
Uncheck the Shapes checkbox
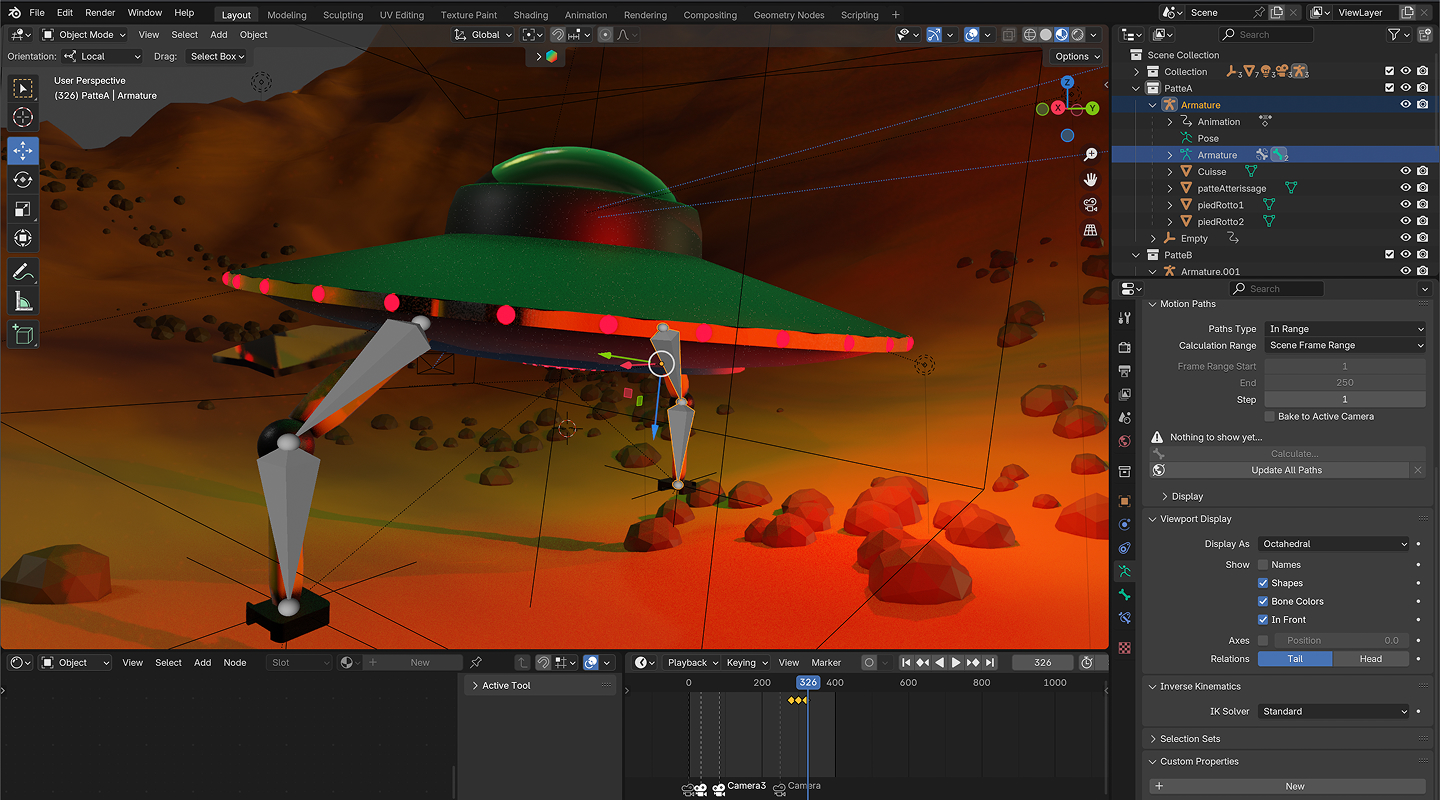(1263, 583)
